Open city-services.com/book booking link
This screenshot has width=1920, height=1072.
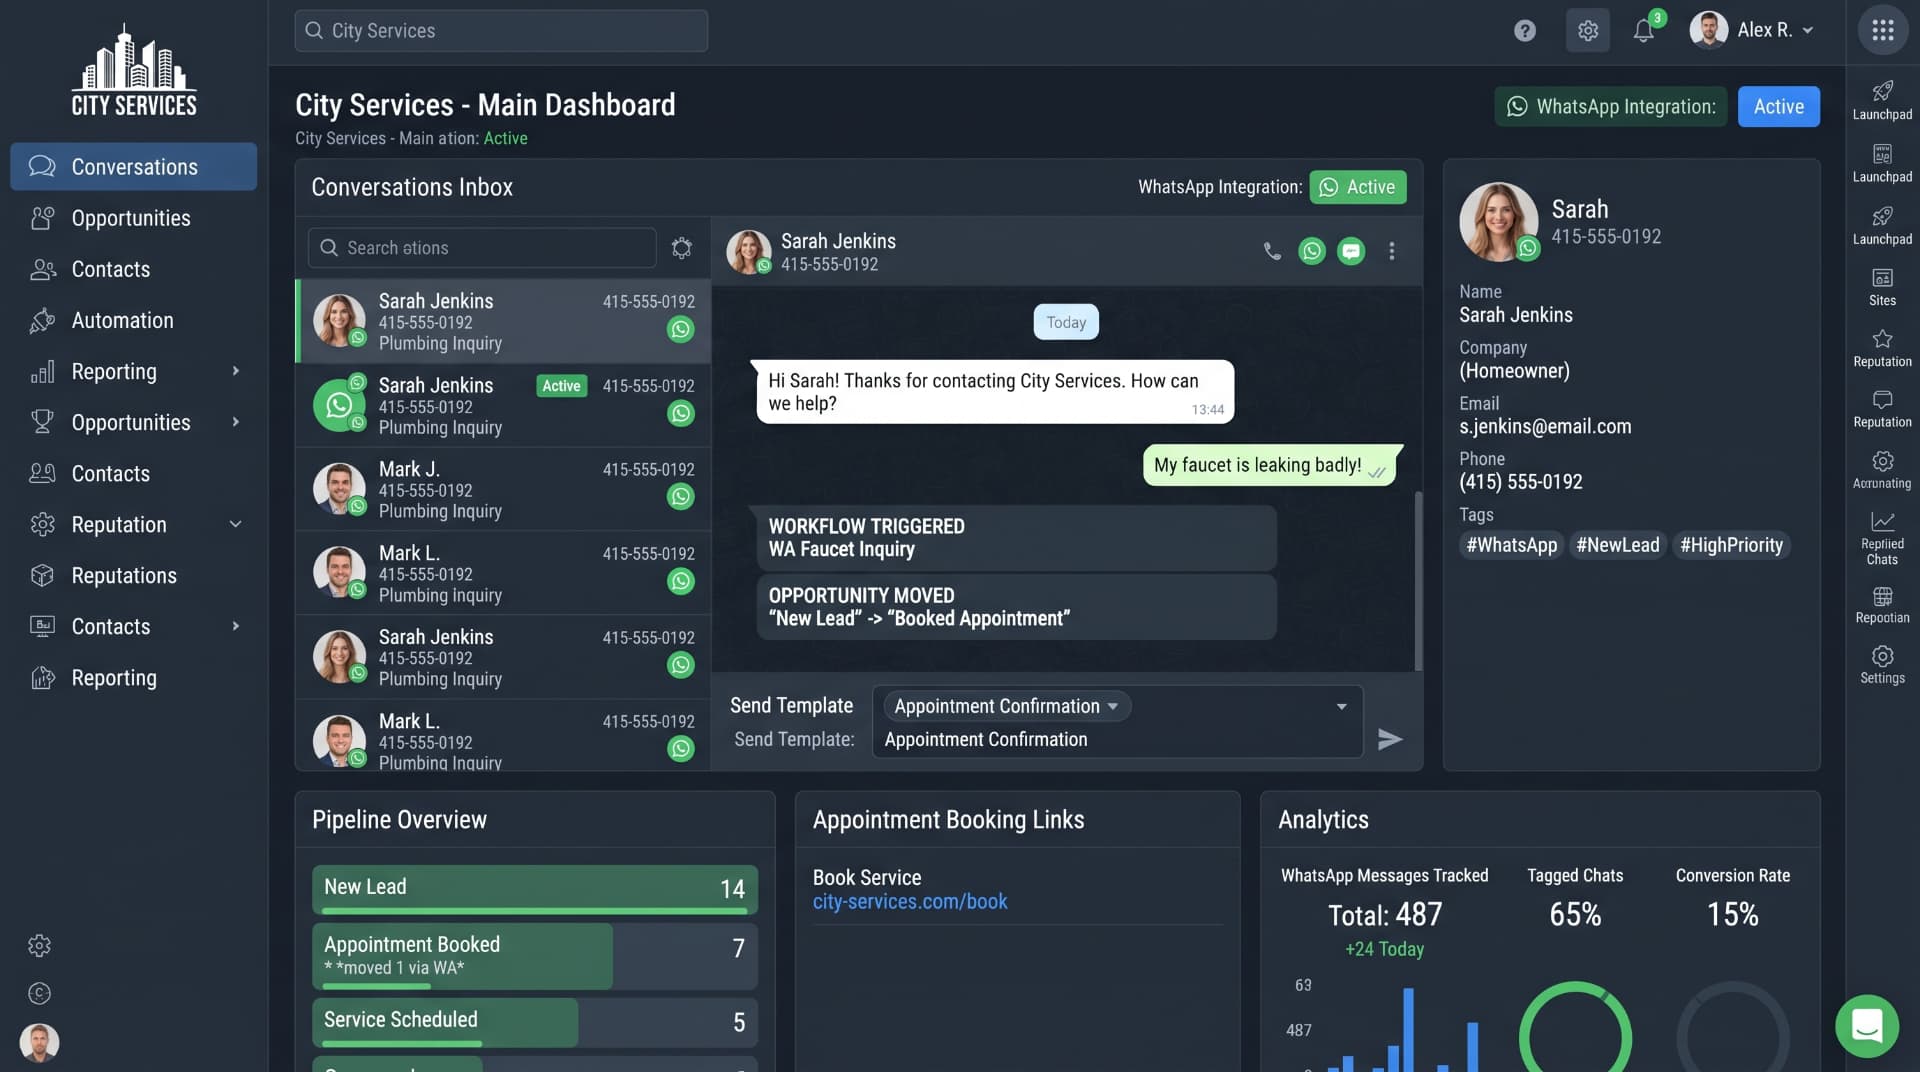(910, 902)
